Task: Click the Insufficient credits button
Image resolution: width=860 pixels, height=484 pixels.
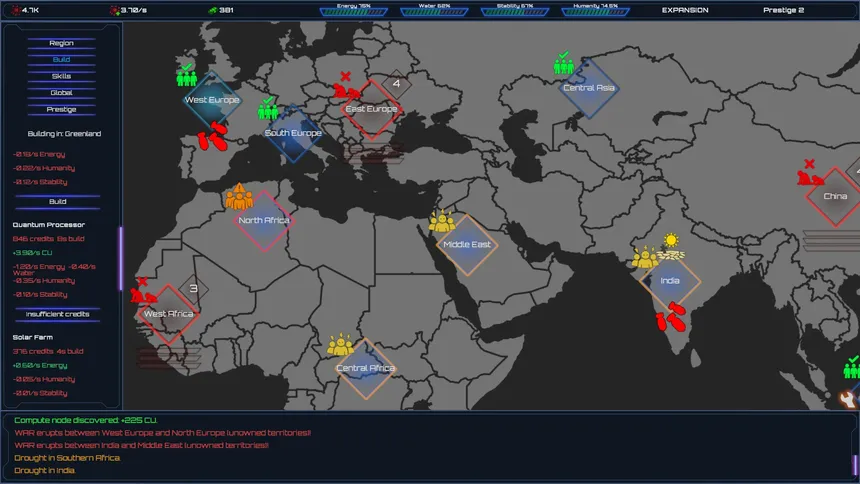Action: [x=58, y=314]
